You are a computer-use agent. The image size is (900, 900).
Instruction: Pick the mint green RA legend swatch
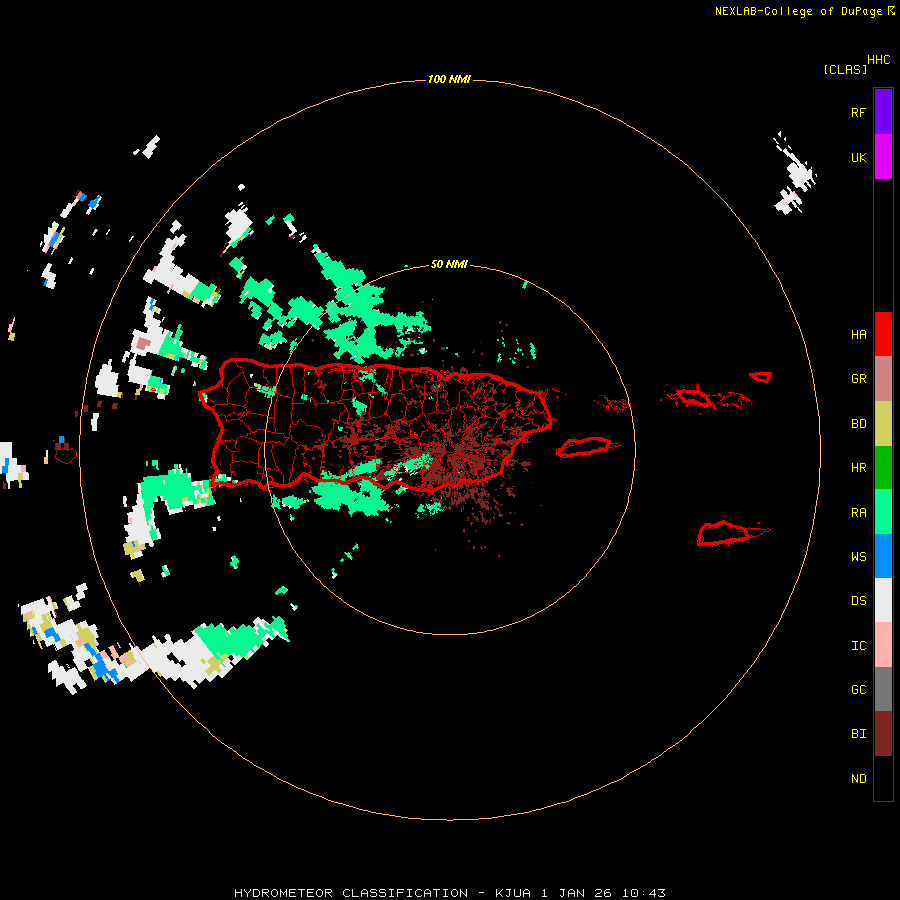click(x=883, y=512)
